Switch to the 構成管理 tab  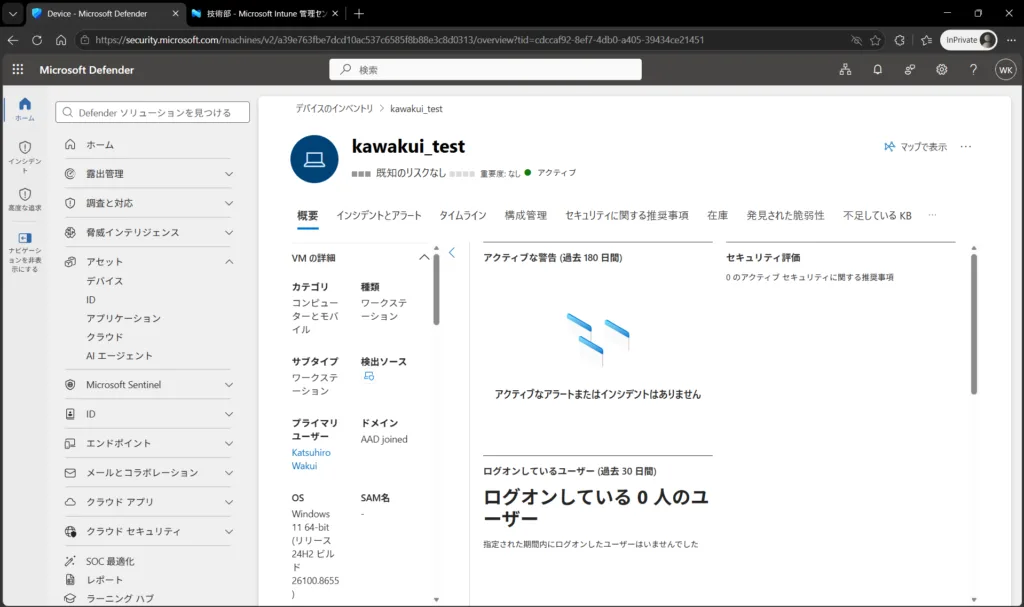(x=526, y=216)
